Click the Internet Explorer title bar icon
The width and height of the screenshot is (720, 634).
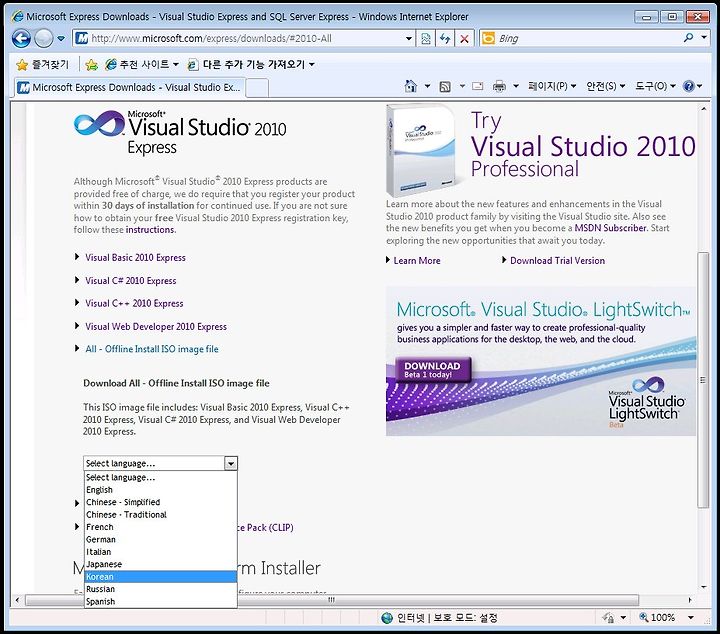click(17, 17)
